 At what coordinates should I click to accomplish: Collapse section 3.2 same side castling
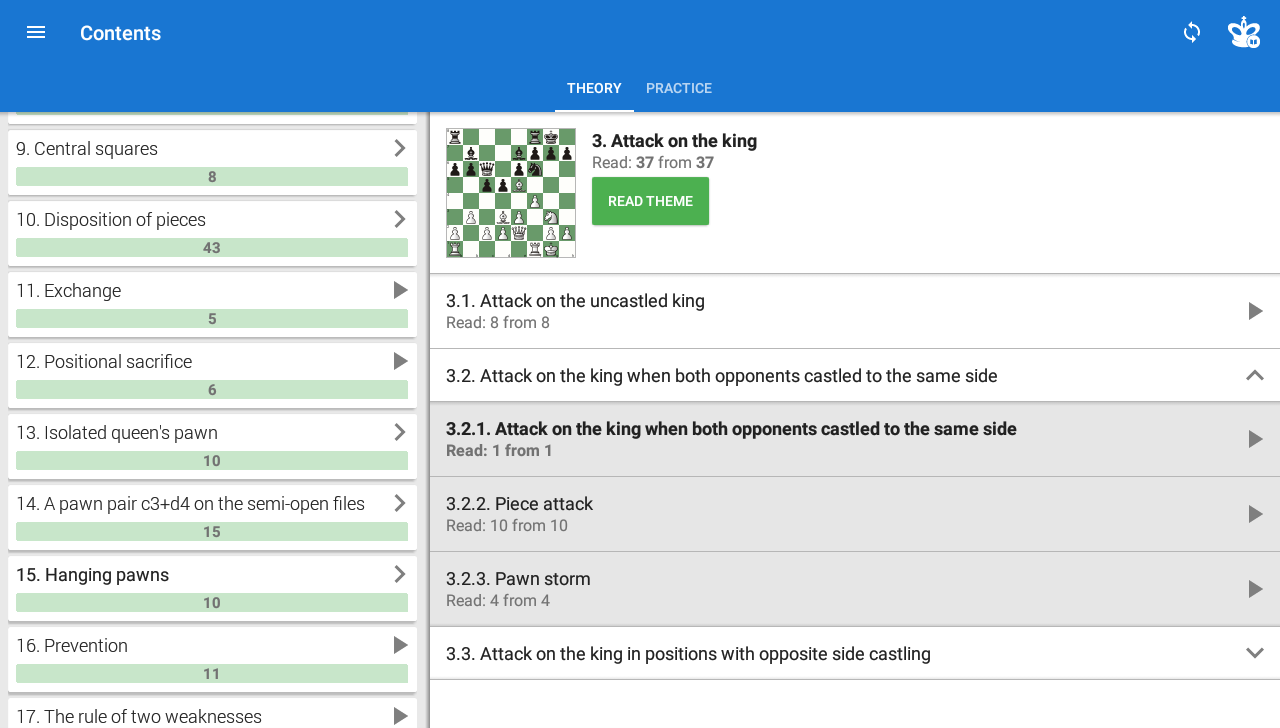1255,375
